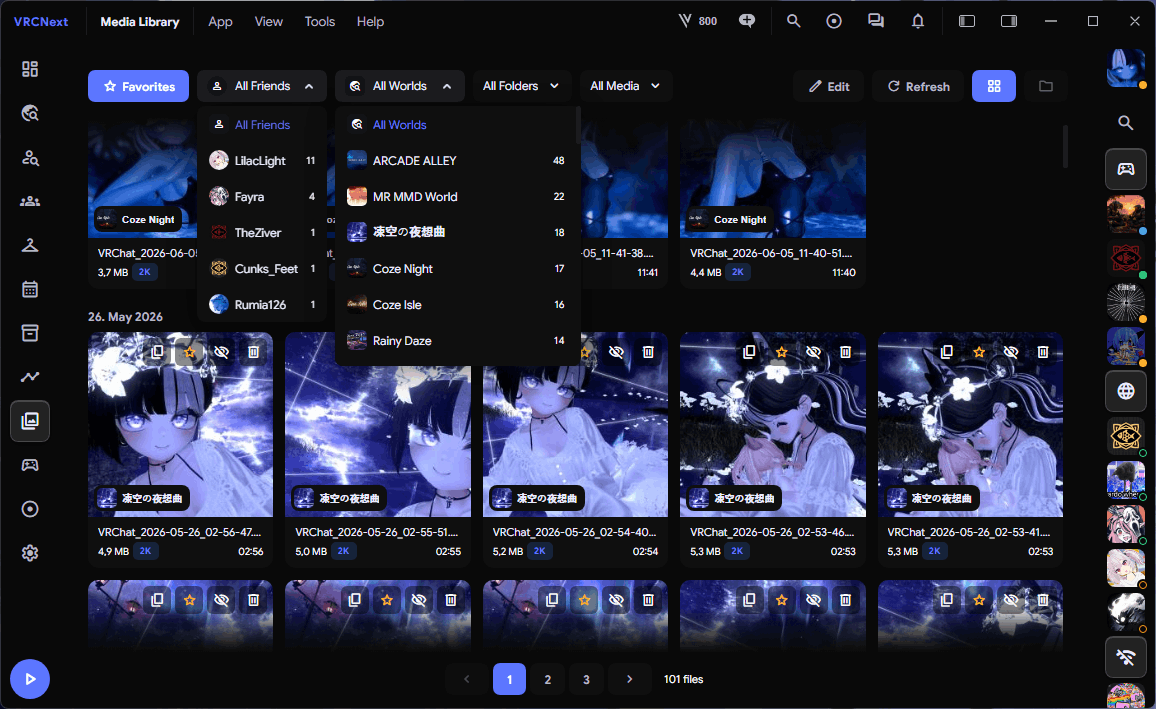Go to next page with right chevron

[629, 679]
